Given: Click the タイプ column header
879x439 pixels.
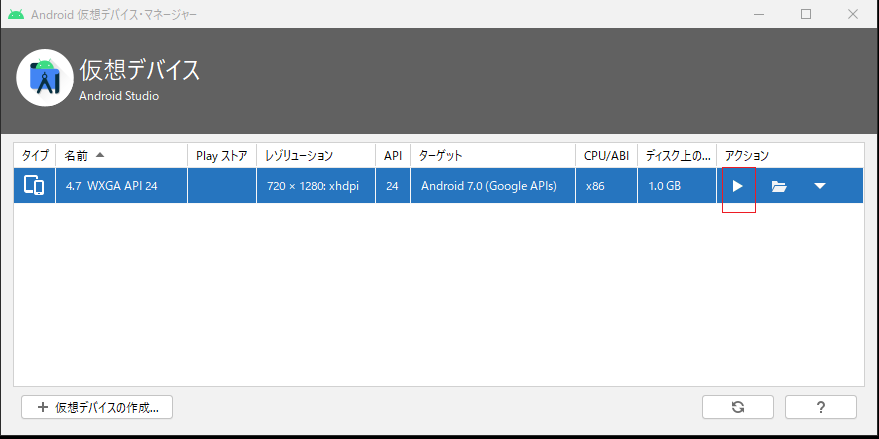Looking at the screenshot, I should [x=35, y=155].
